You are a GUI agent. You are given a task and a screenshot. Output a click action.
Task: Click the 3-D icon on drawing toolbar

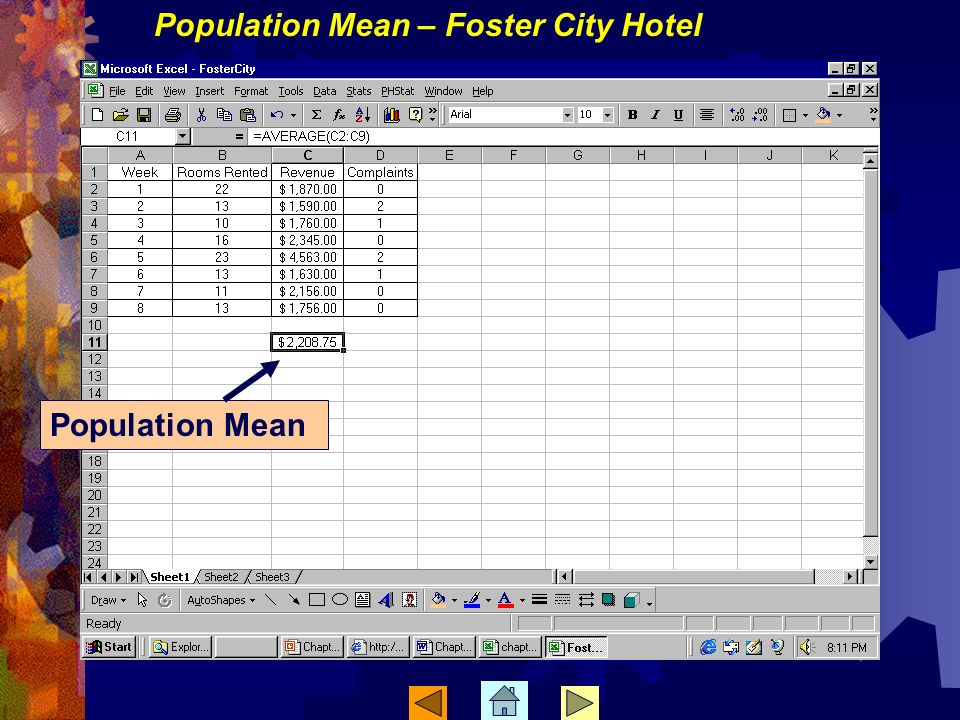pyautogui.click(x=631, y=600)
